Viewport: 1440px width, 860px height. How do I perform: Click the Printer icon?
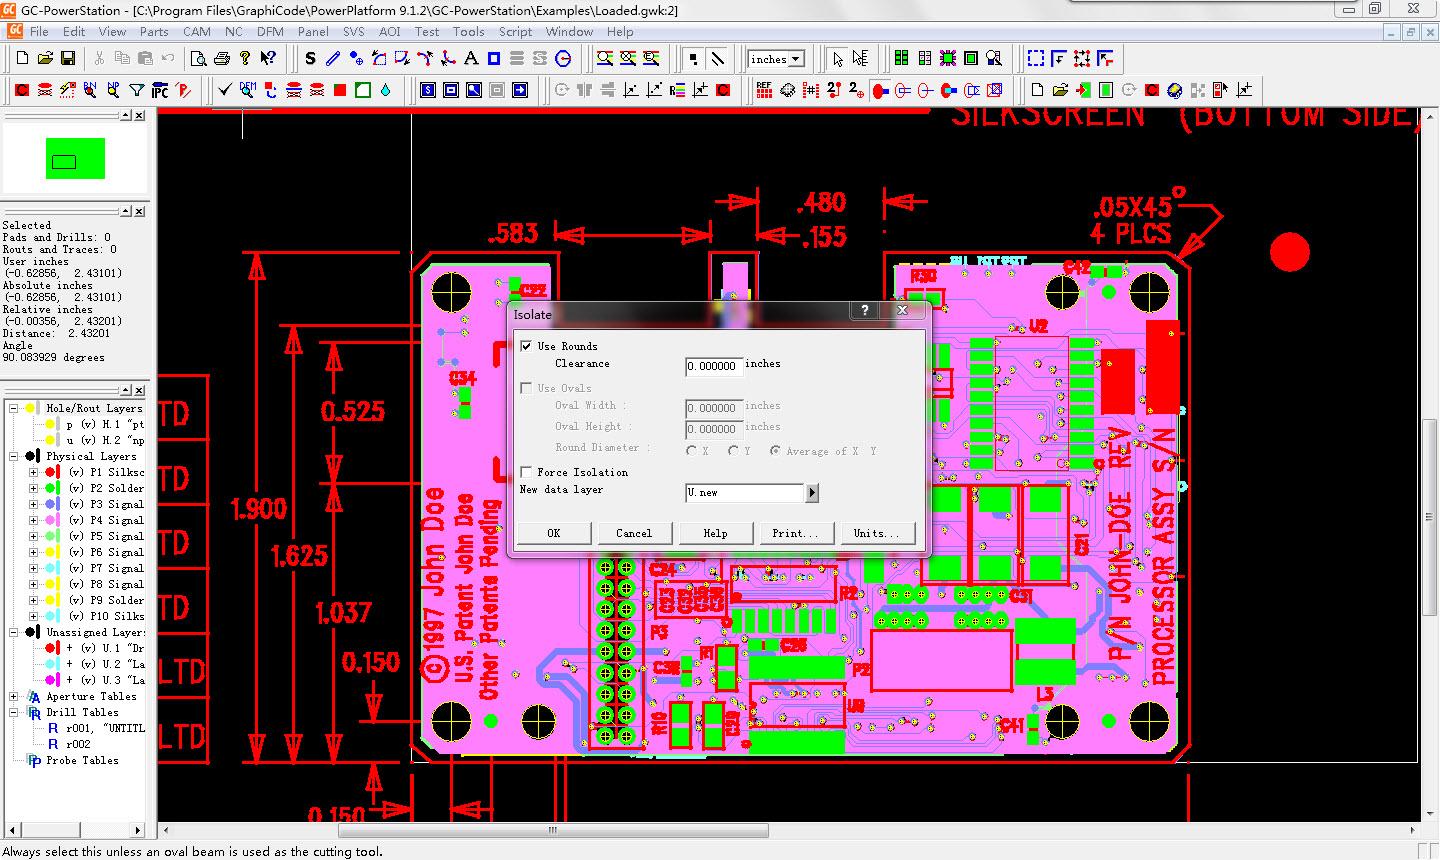pos(222,59)
